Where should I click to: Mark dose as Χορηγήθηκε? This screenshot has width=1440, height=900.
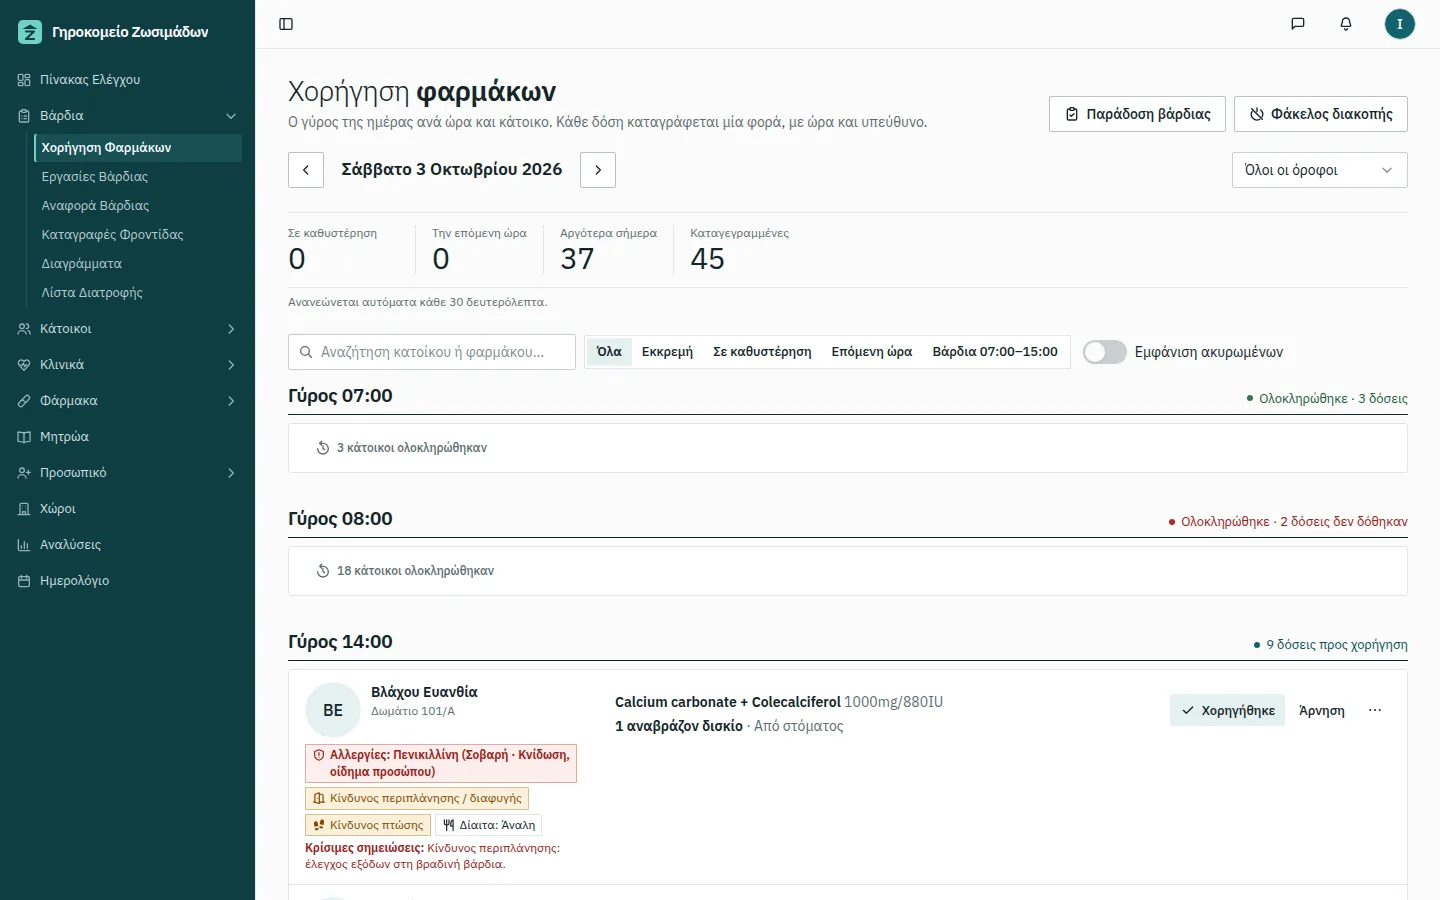pyautogui.click(x=1227, y=710)
